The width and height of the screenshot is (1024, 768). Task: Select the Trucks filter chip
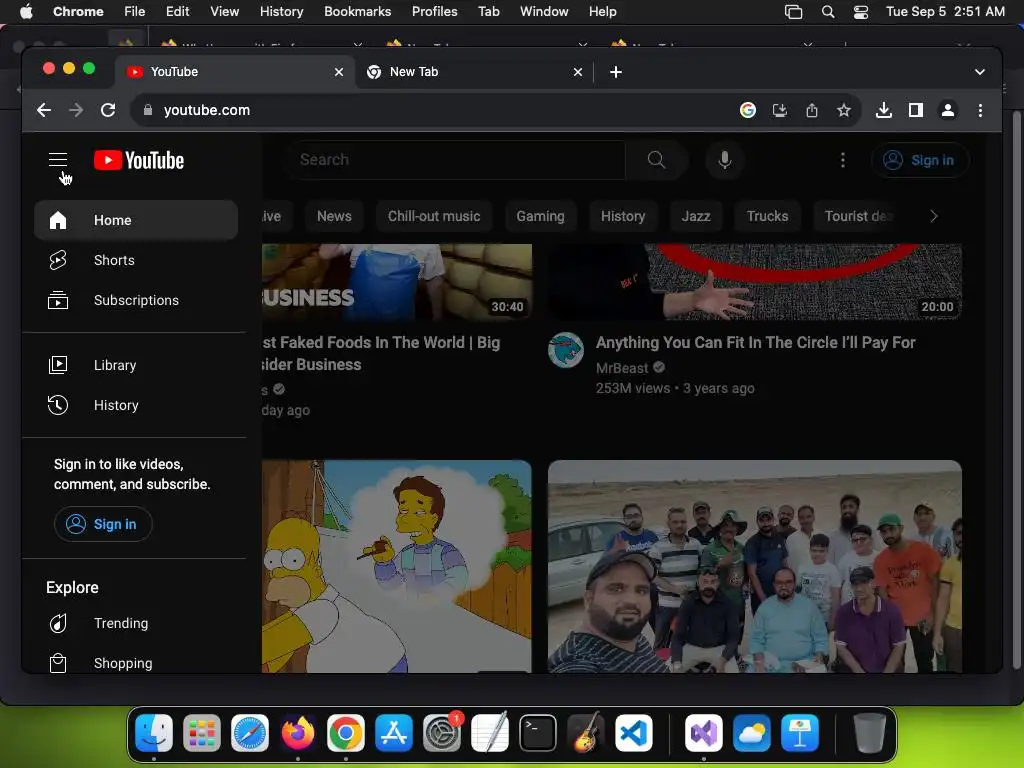pos(767,216)
